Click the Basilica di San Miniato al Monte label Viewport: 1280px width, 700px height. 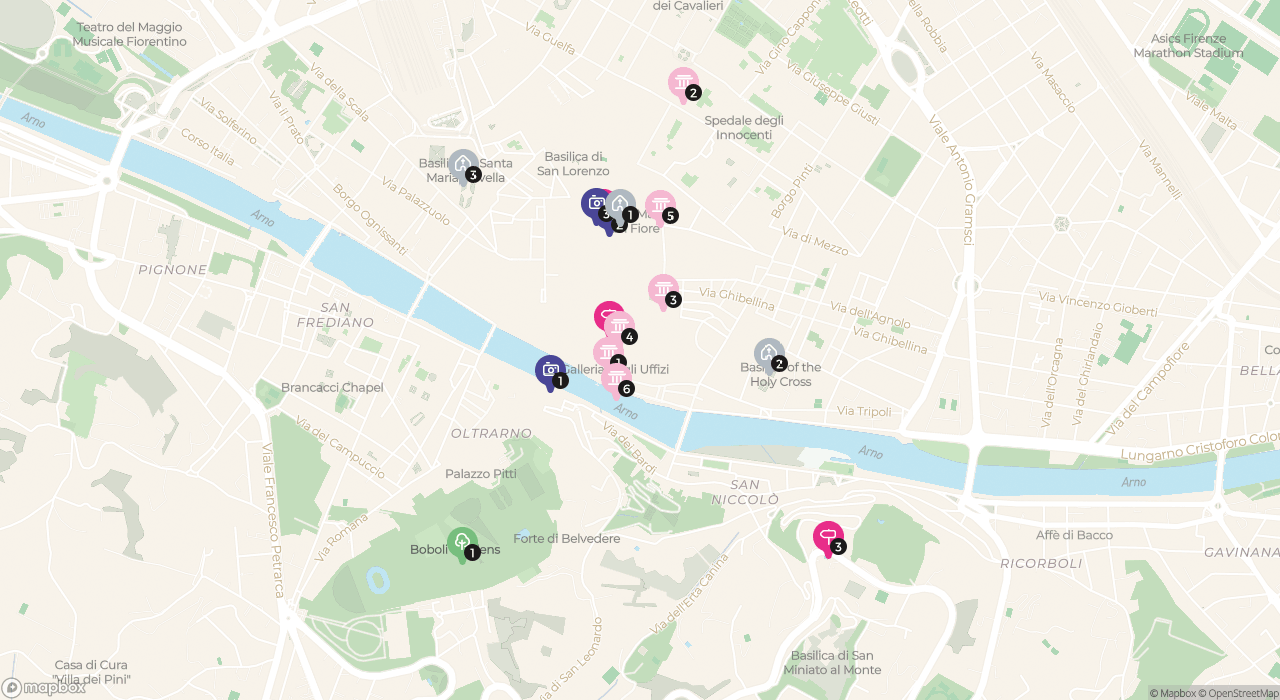[836, 663]
